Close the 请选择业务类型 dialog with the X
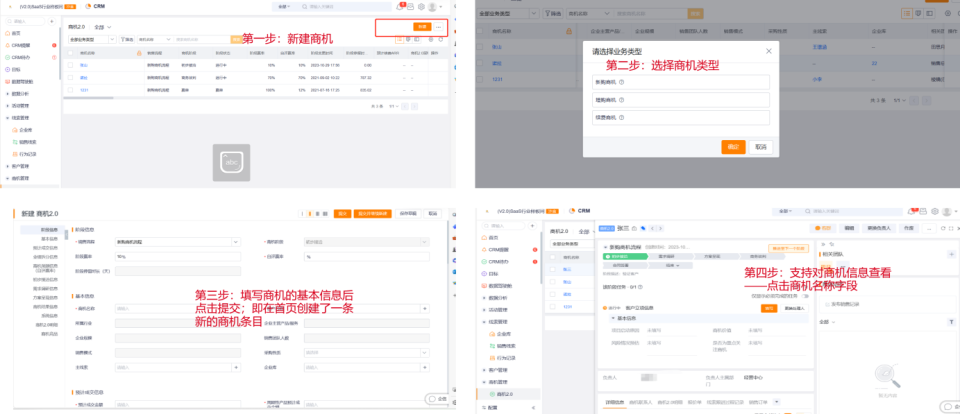The width and height of the screenshot is (960, 414). click(769, 51)
